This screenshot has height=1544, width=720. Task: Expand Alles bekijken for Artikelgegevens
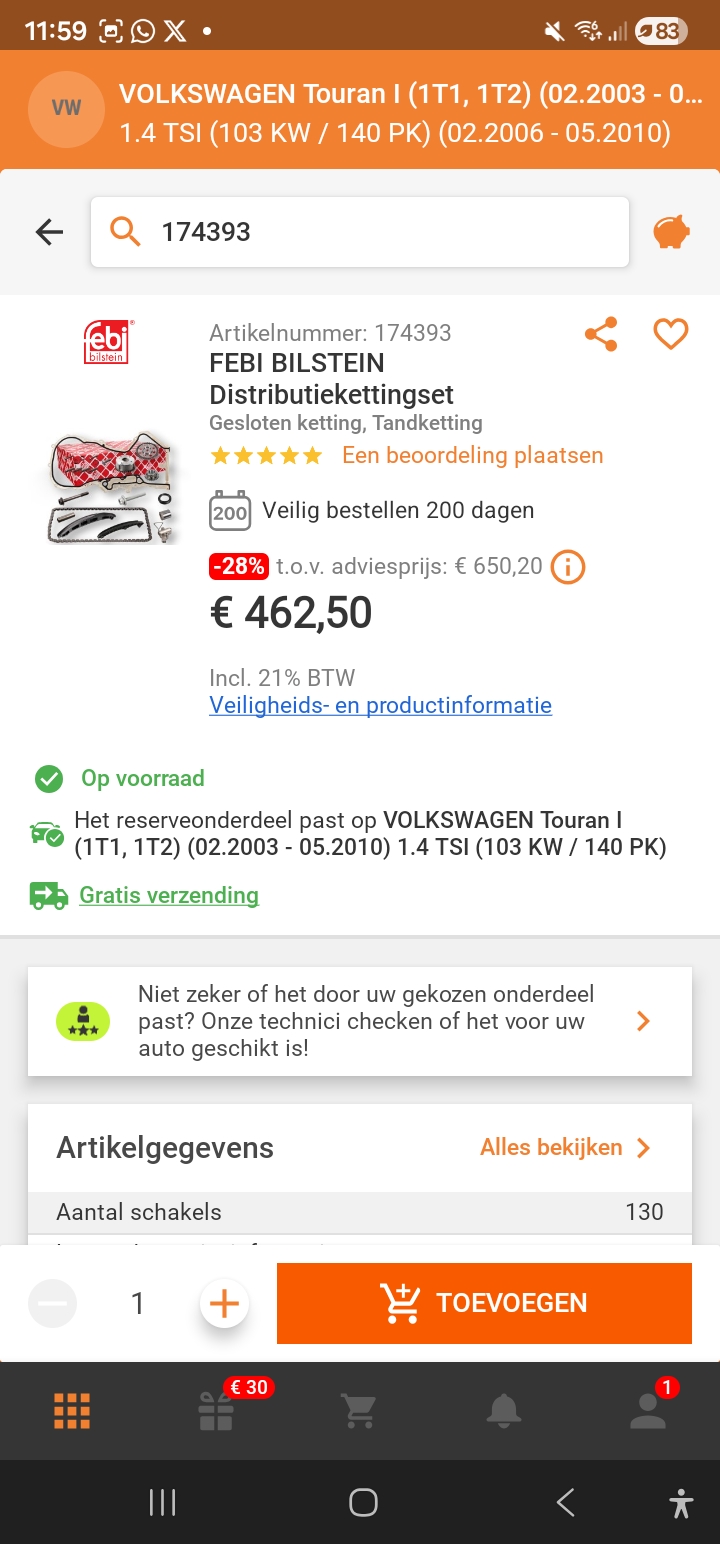click(x=565, y=1147)
